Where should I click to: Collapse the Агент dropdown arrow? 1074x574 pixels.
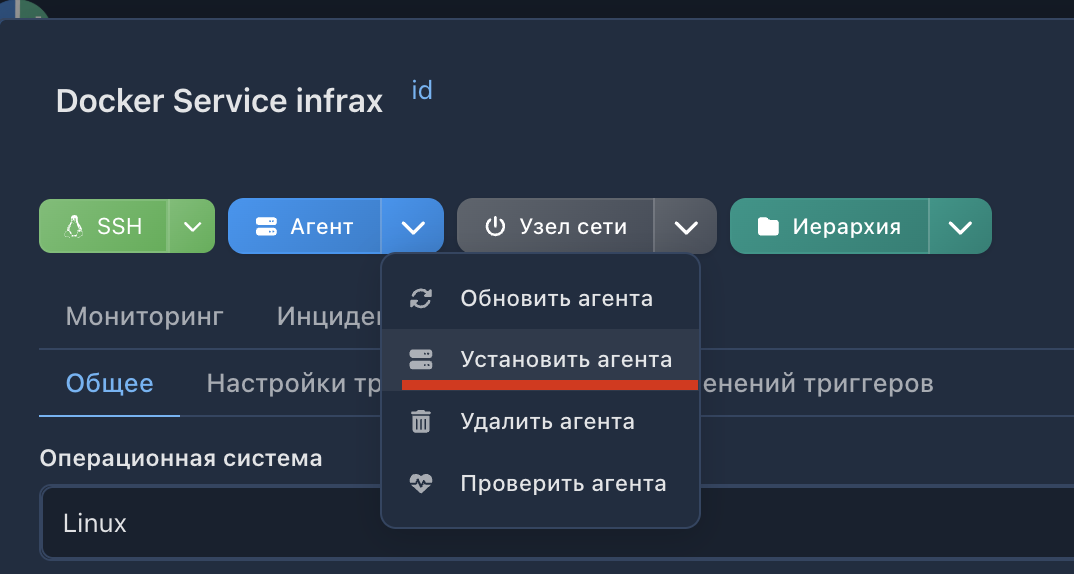[x=413, y=227]
